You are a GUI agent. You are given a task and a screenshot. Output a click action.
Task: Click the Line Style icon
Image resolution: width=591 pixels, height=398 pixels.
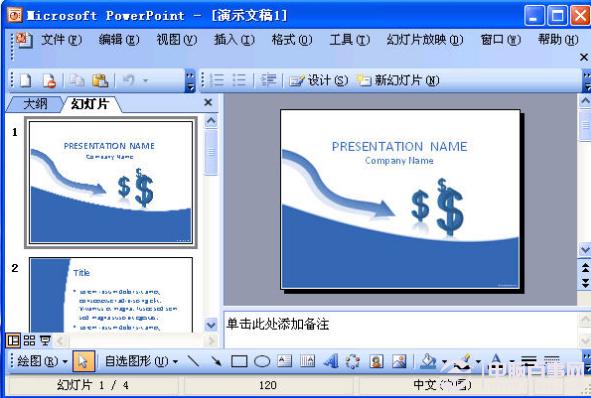(529, 361)
